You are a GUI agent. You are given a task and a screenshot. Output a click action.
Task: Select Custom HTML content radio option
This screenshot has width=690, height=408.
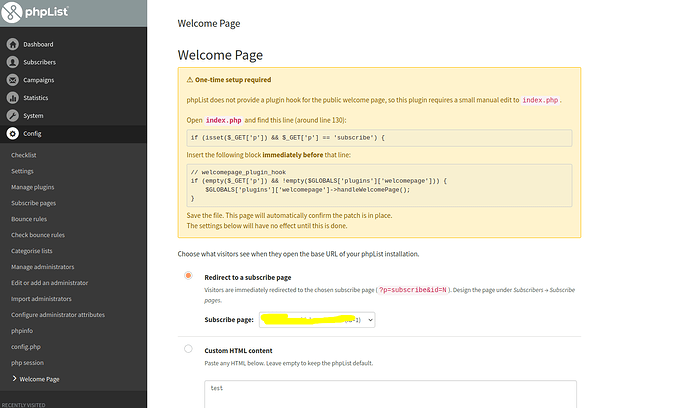point(188,349)
